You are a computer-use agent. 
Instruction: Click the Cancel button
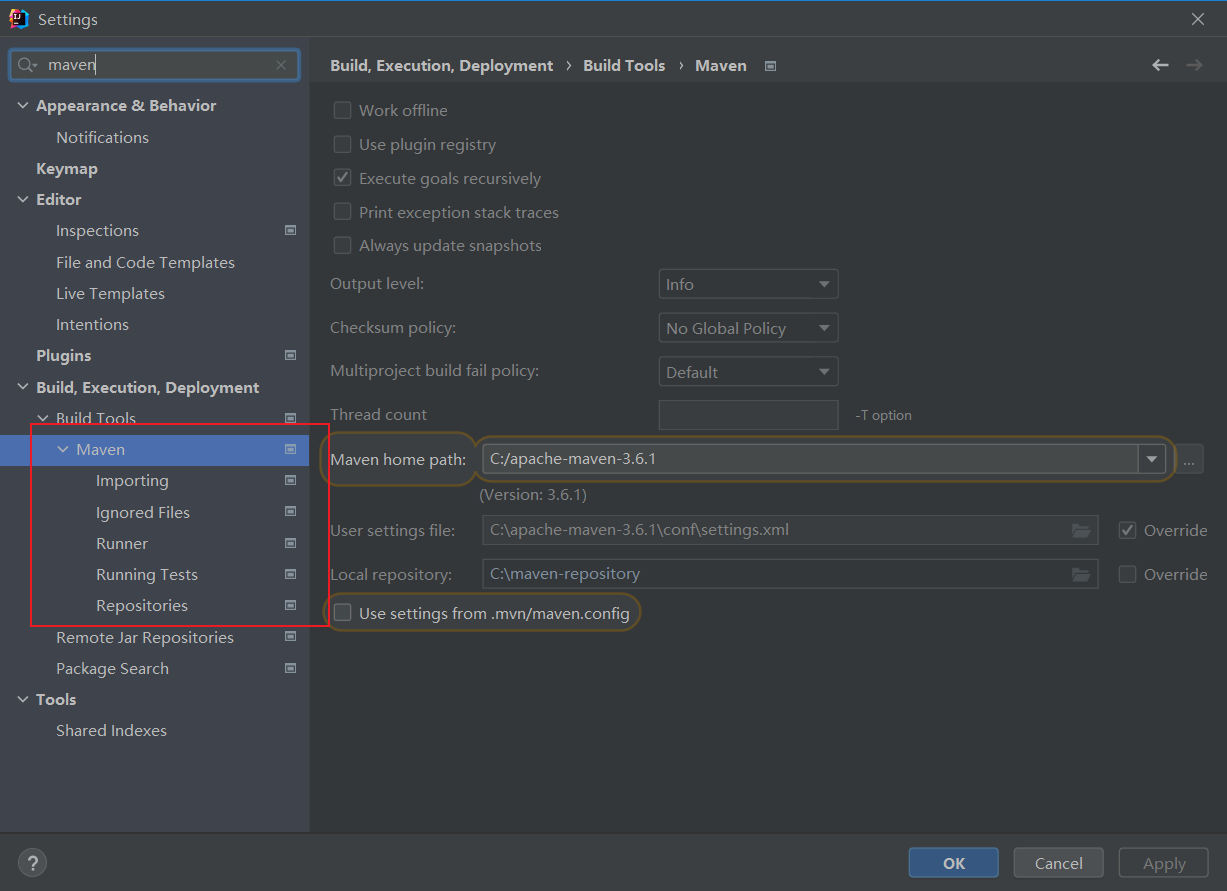click(x=1059, y=863)
